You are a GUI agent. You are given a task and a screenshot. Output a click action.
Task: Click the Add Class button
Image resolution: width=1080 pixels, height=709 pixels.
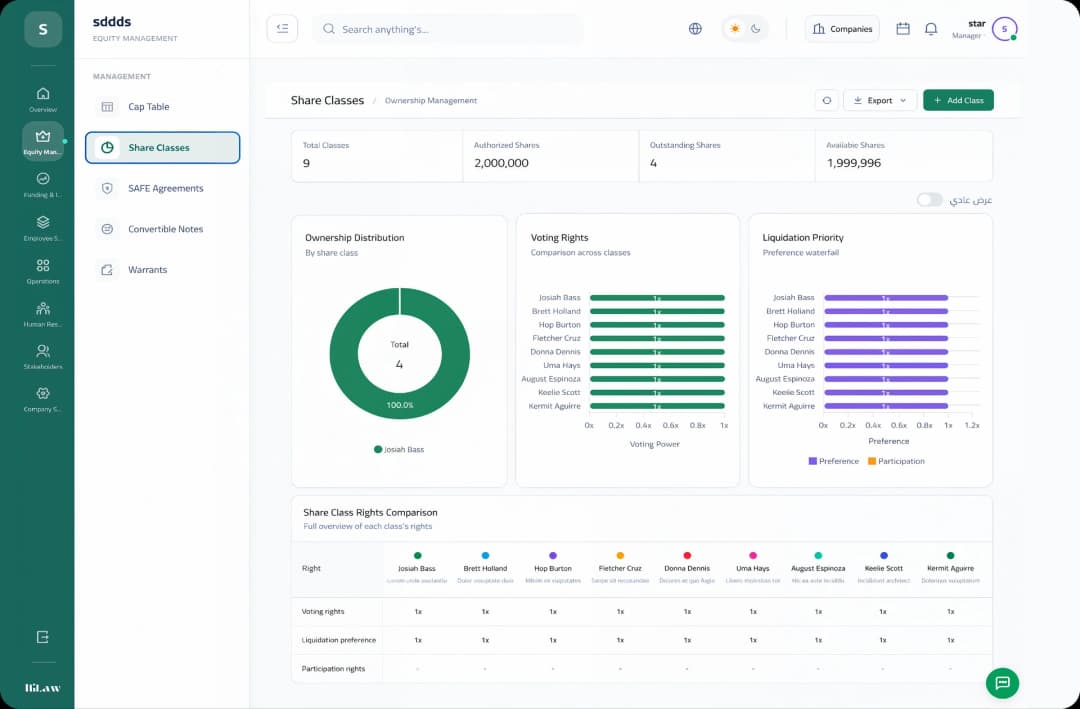(x=958, y=100)
